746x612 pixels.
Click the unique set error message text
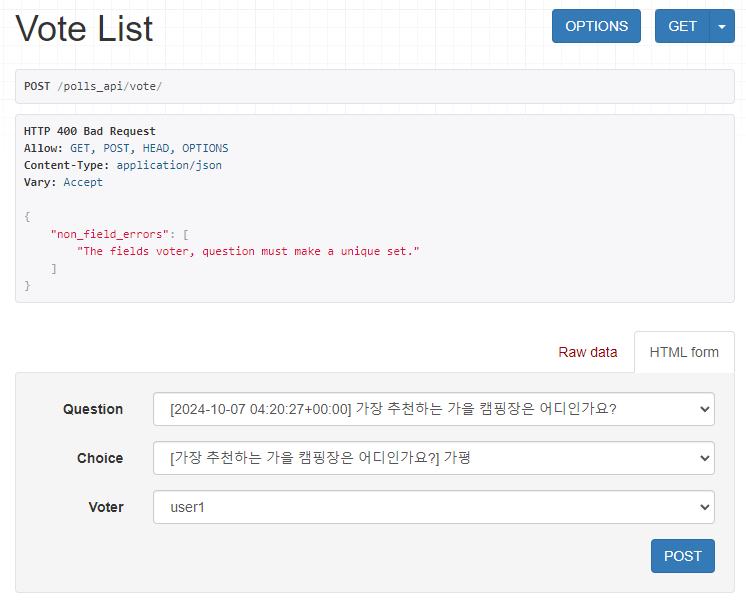tap(248, 251)
